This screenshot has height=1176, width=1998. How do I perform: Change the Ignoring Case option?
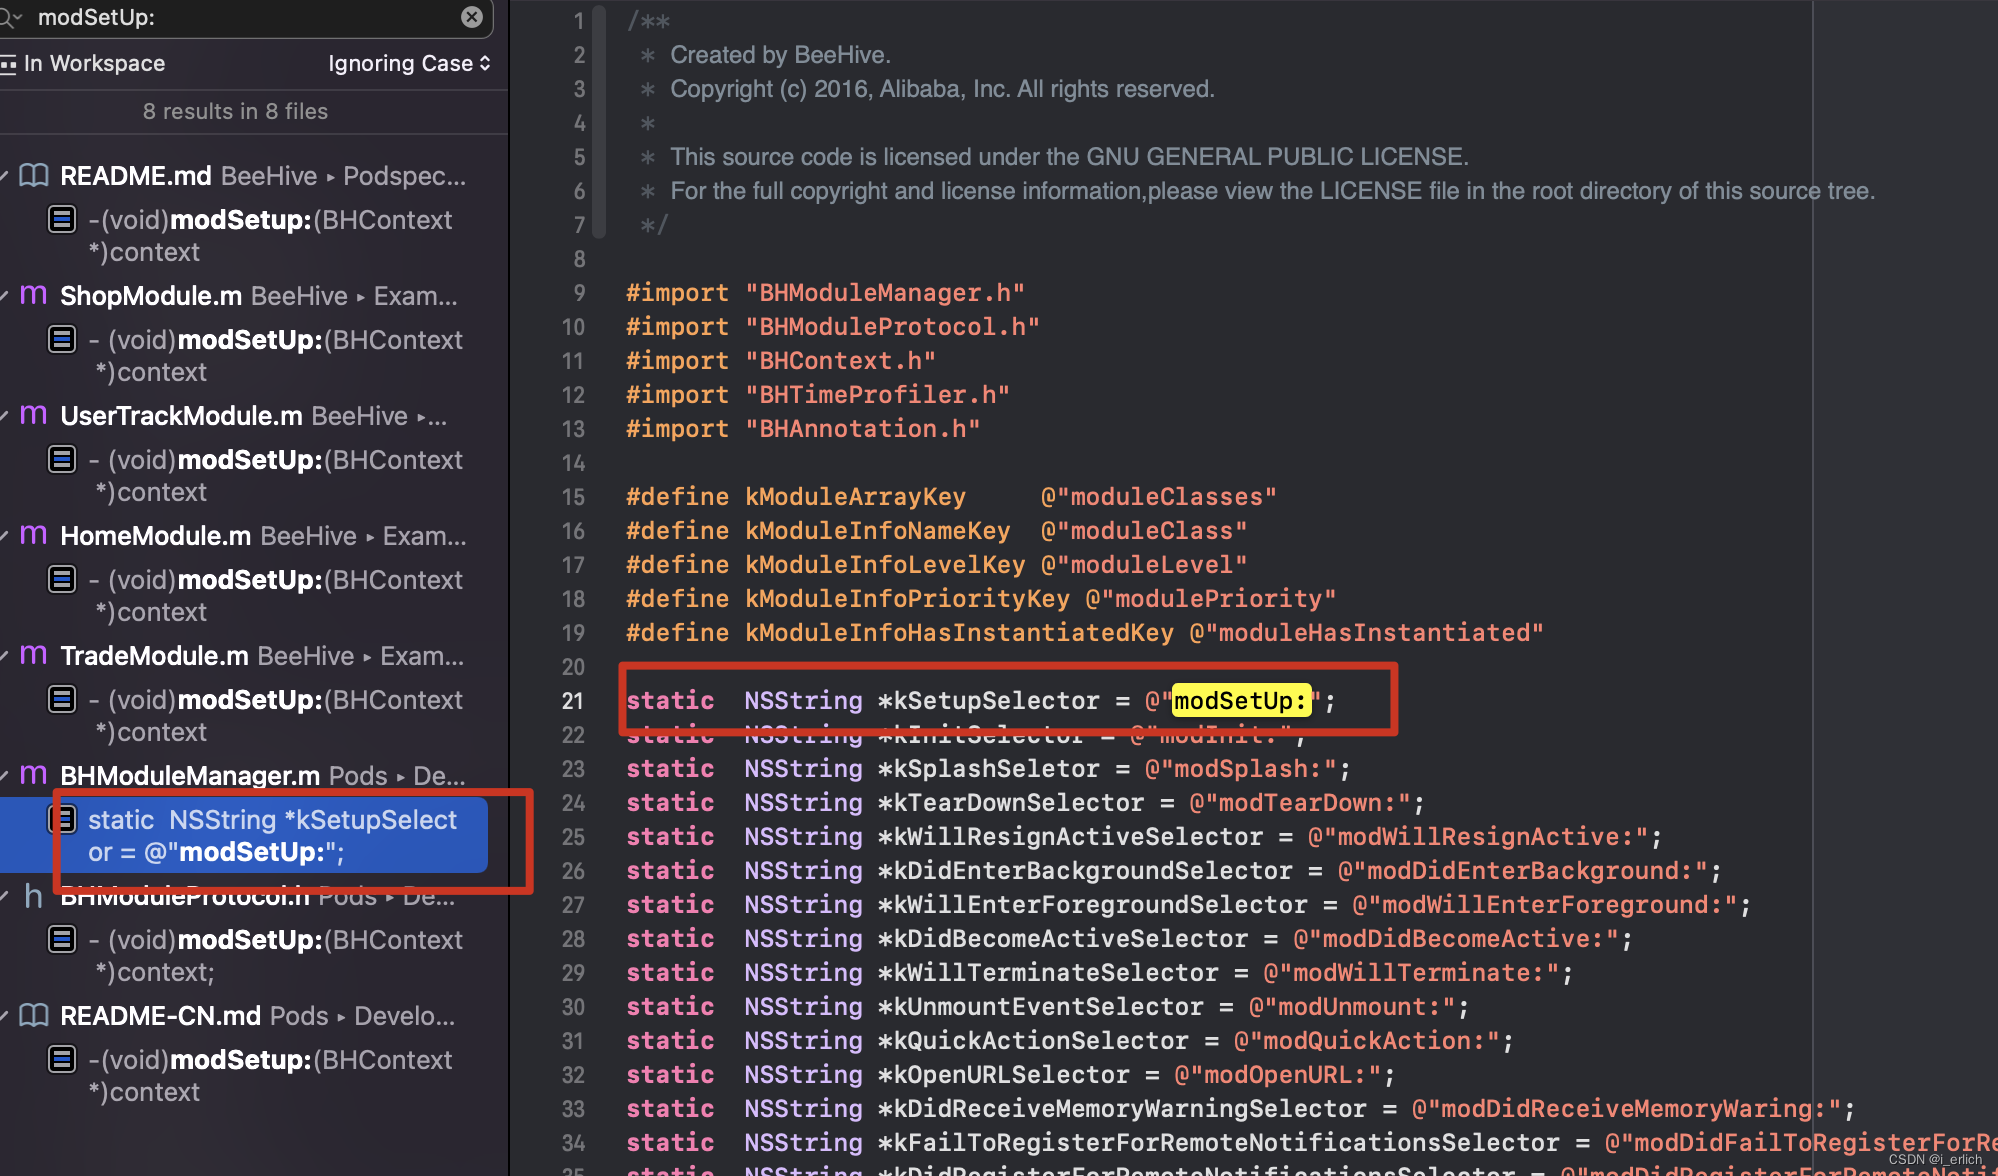coord(409,63)
